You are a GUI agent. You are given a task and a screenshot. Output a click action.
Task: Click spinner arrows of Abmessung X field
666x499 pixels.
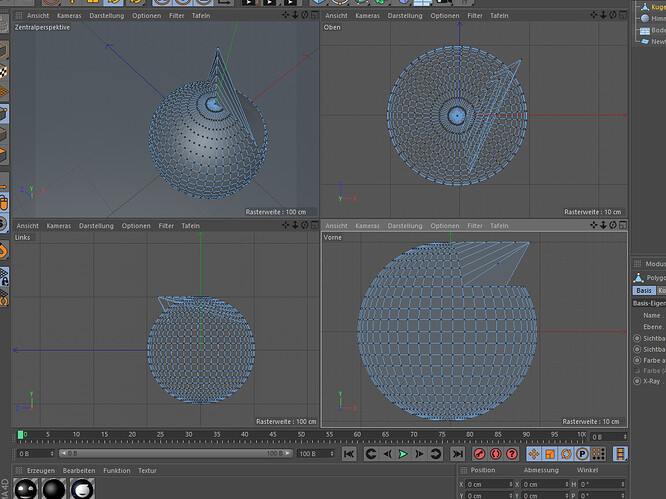pos(567,484)
